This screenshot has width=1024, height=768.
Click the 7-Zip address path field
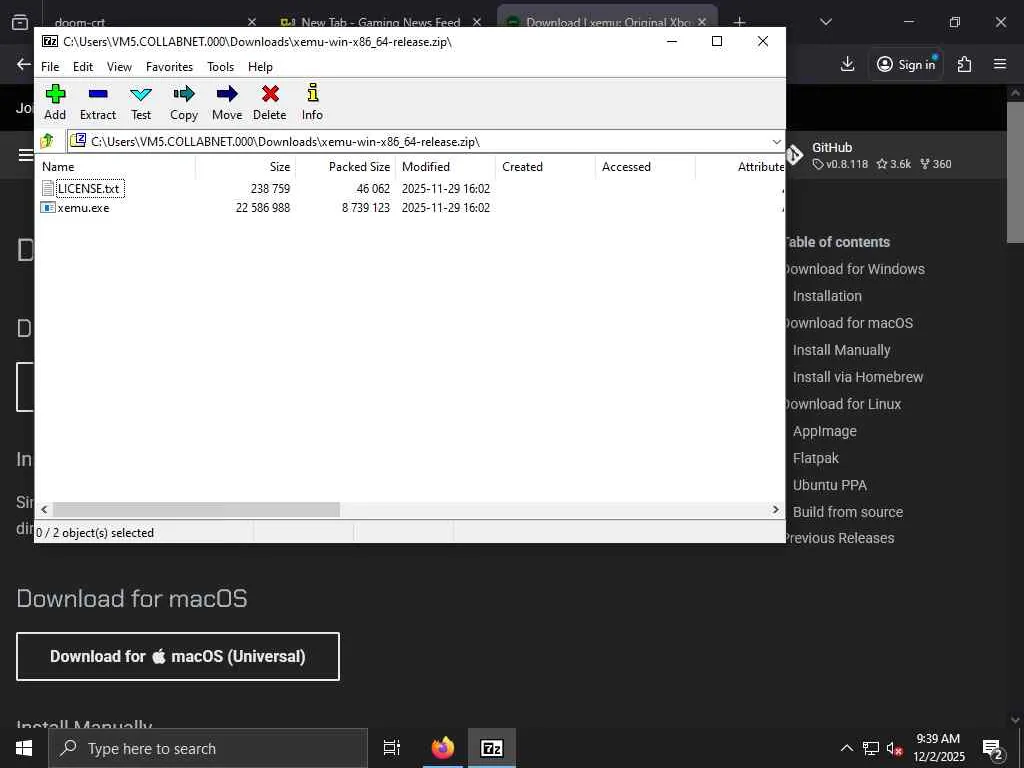(x=418, y=142)
